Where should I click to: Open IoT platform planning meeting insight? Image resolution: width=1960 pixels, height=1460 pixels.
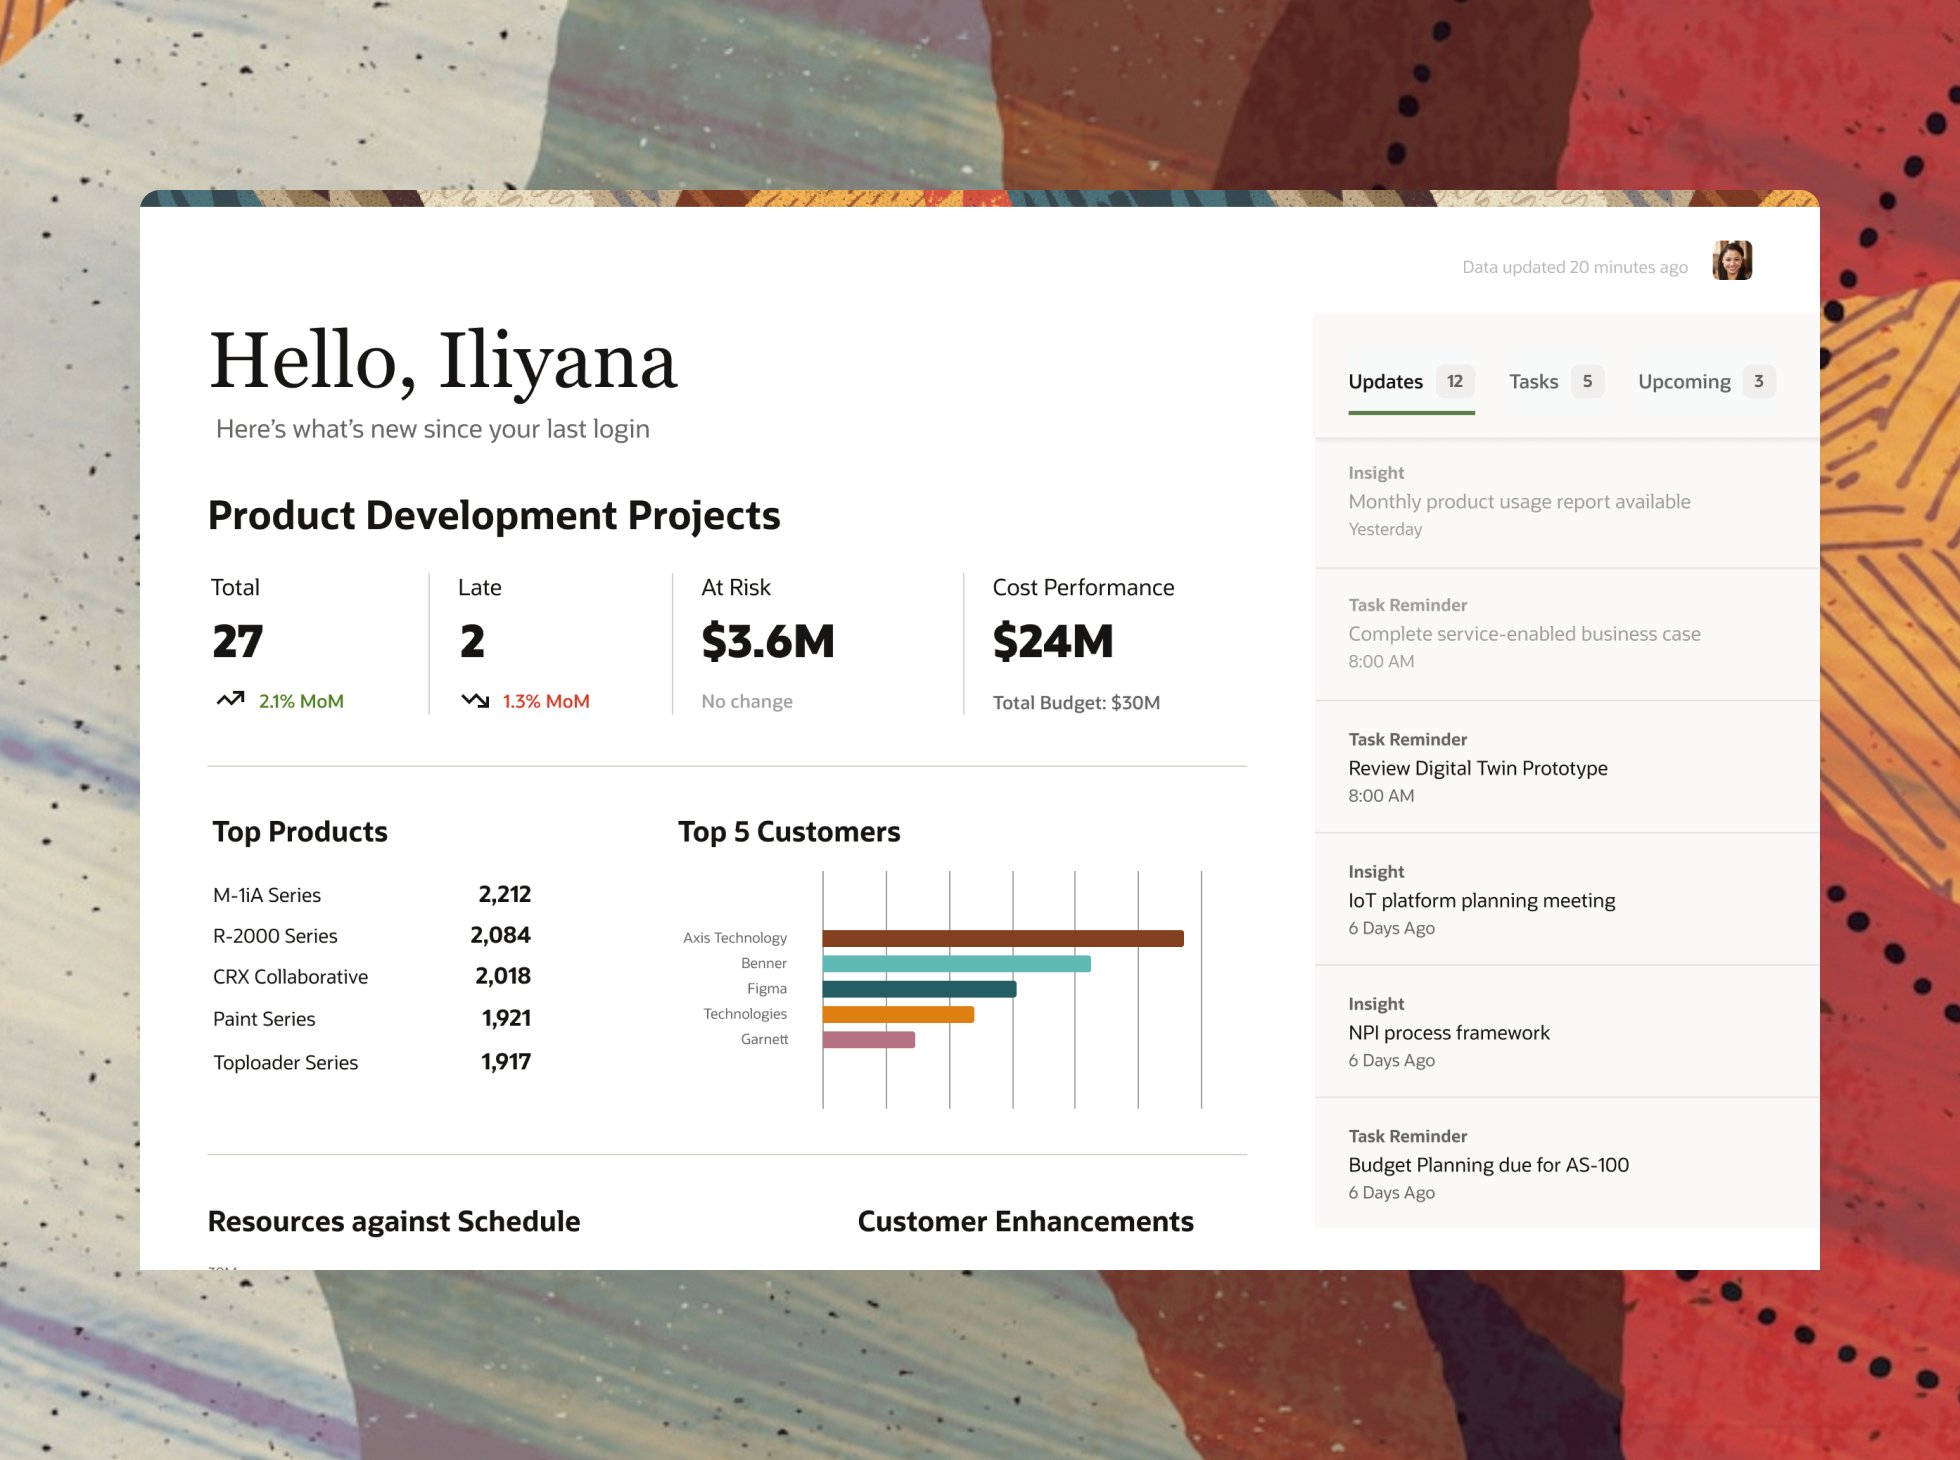[1481, 900]
